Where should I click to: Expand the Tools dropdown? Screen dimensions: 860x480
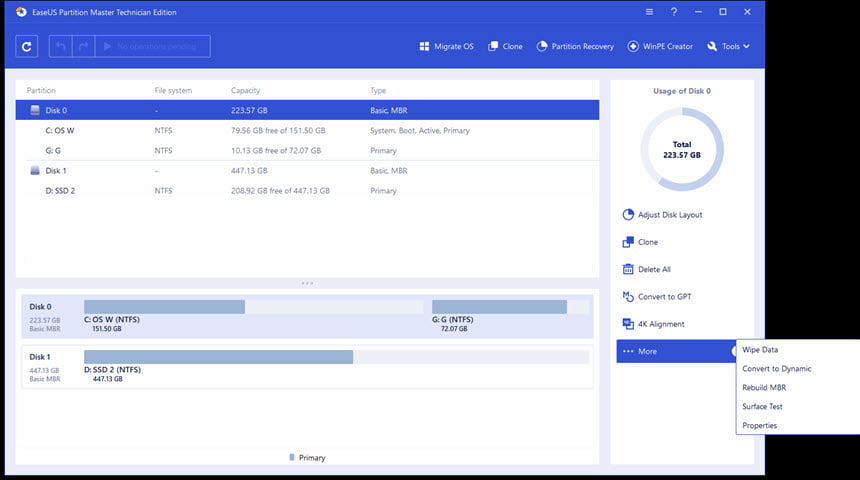[x=728, y=47]
